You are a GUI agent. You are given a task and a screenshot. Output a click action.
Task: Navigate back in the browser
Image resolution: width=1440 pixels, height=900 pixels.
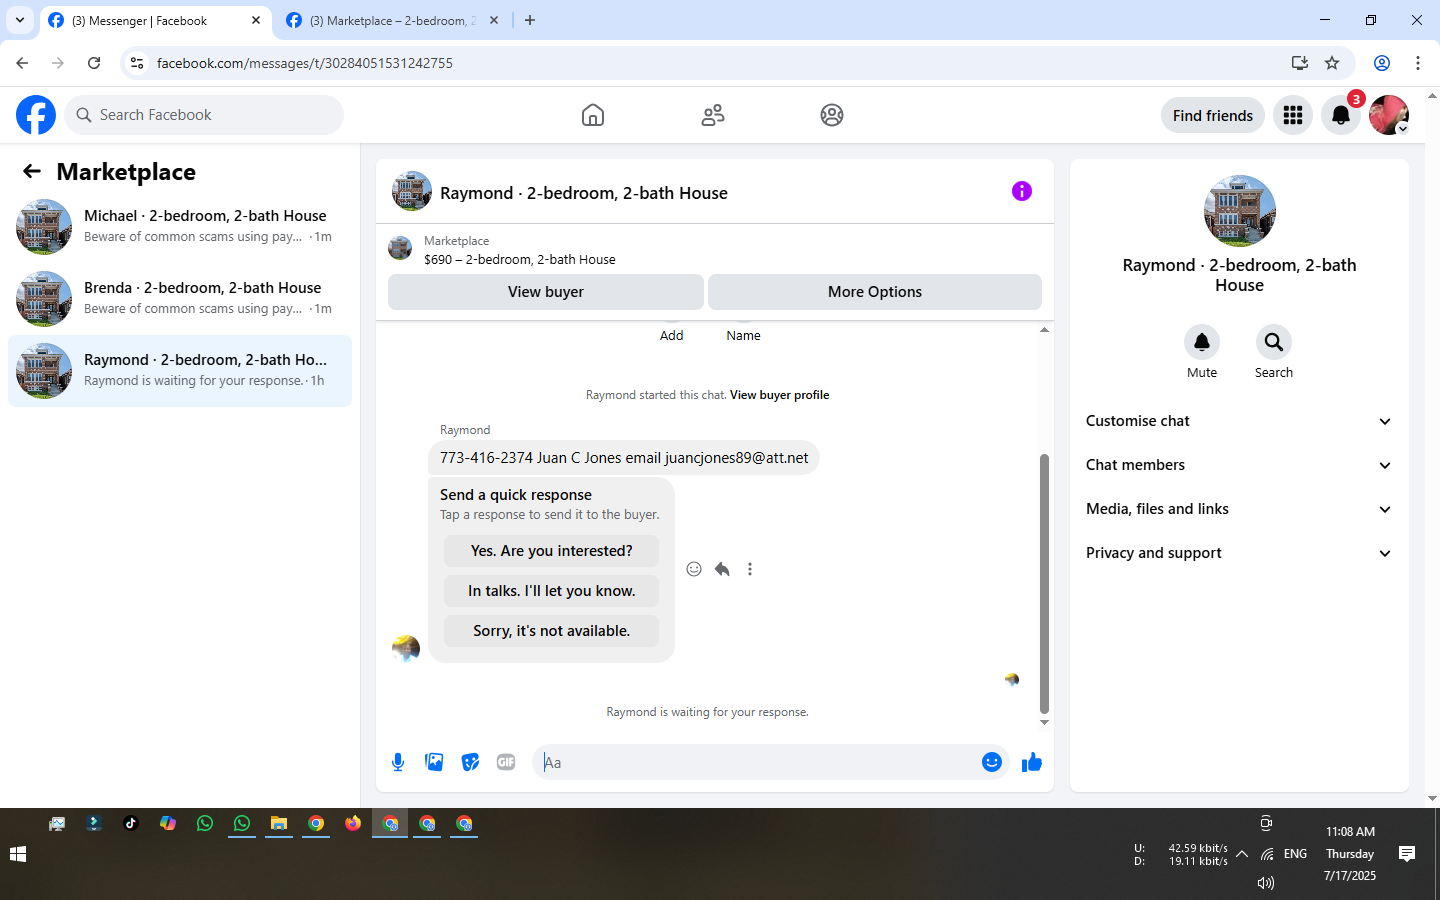(22, 63)
